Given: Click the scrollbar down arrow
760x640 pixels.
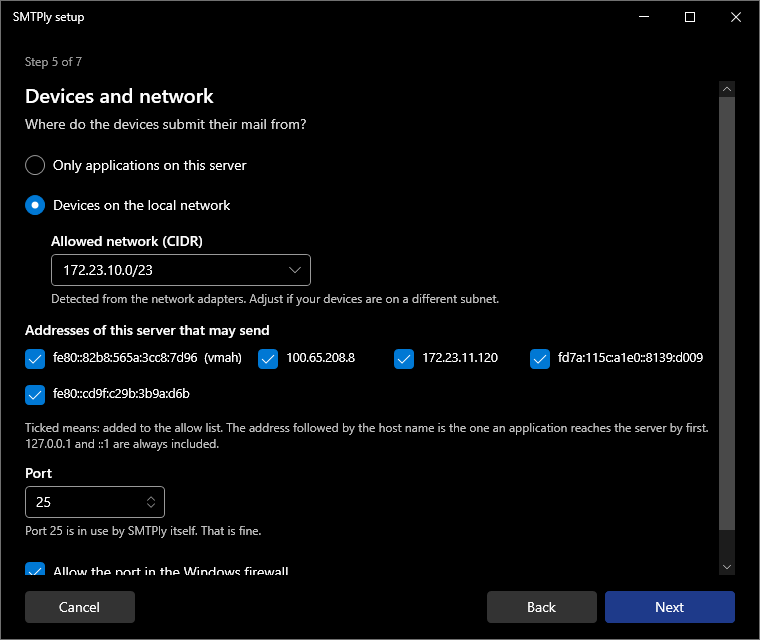Looking at the screenshot, I should (x=727, y=567).
